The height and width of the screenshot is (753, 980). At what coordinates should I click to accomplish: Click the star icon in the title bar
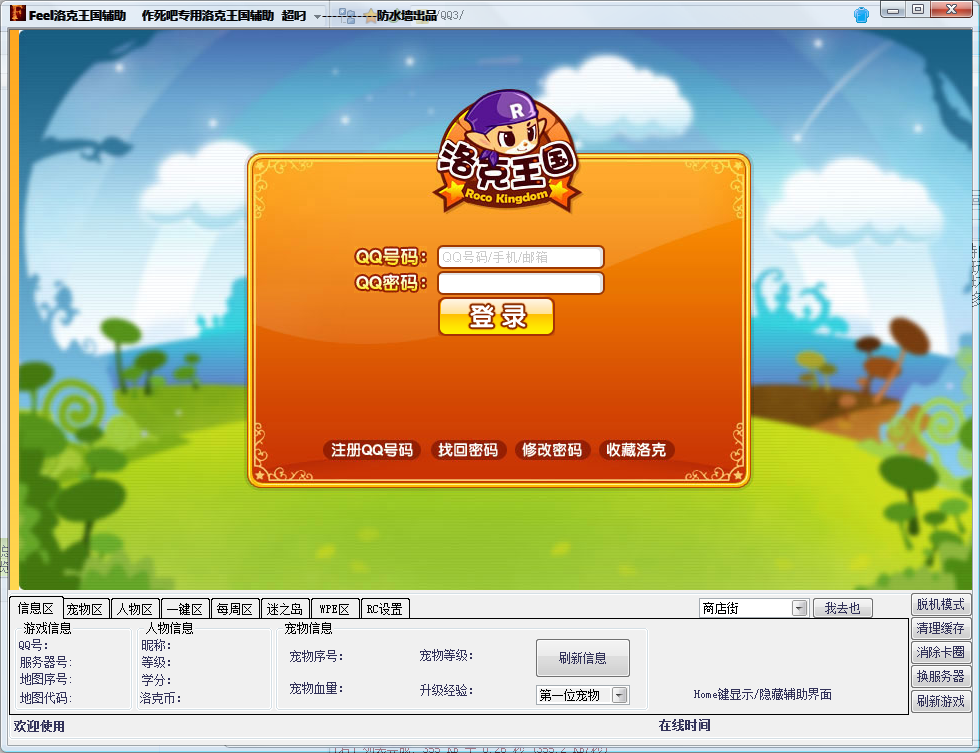370,16
